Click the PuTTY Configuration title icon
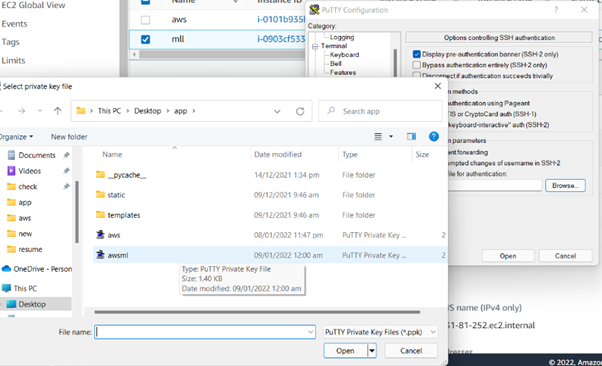 (314, 10)
